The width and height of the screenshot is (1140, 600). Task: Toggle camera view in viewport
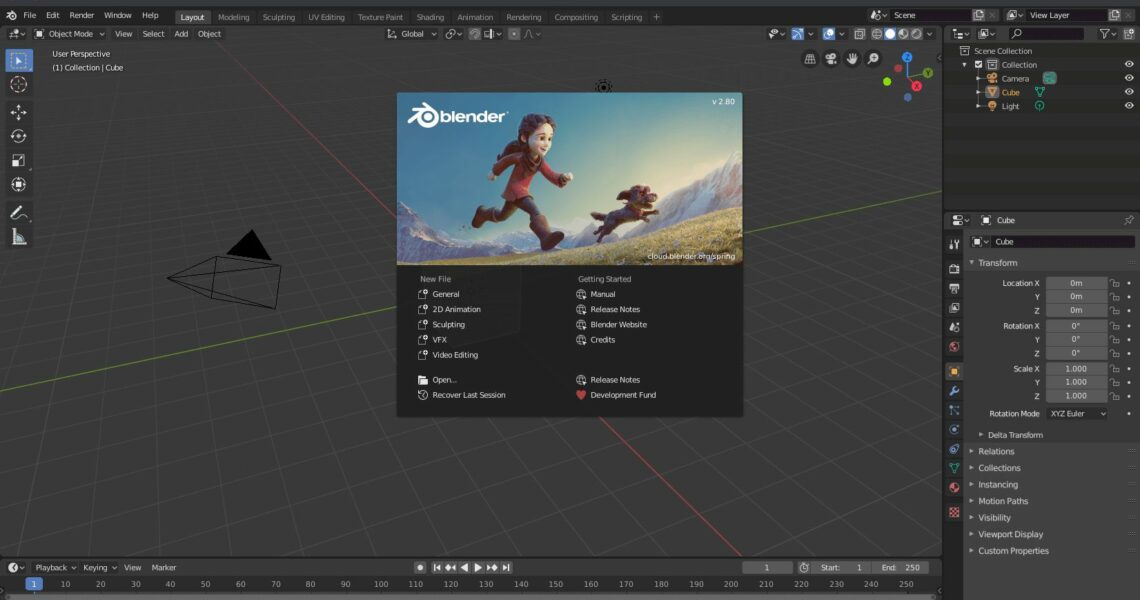tap(831, 59)
